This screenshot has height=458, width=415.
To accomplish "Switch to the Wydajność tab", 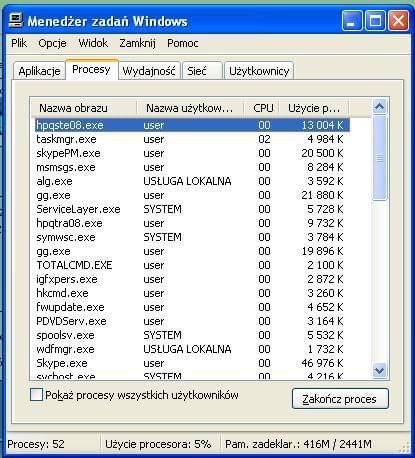I will coord(149,71).
